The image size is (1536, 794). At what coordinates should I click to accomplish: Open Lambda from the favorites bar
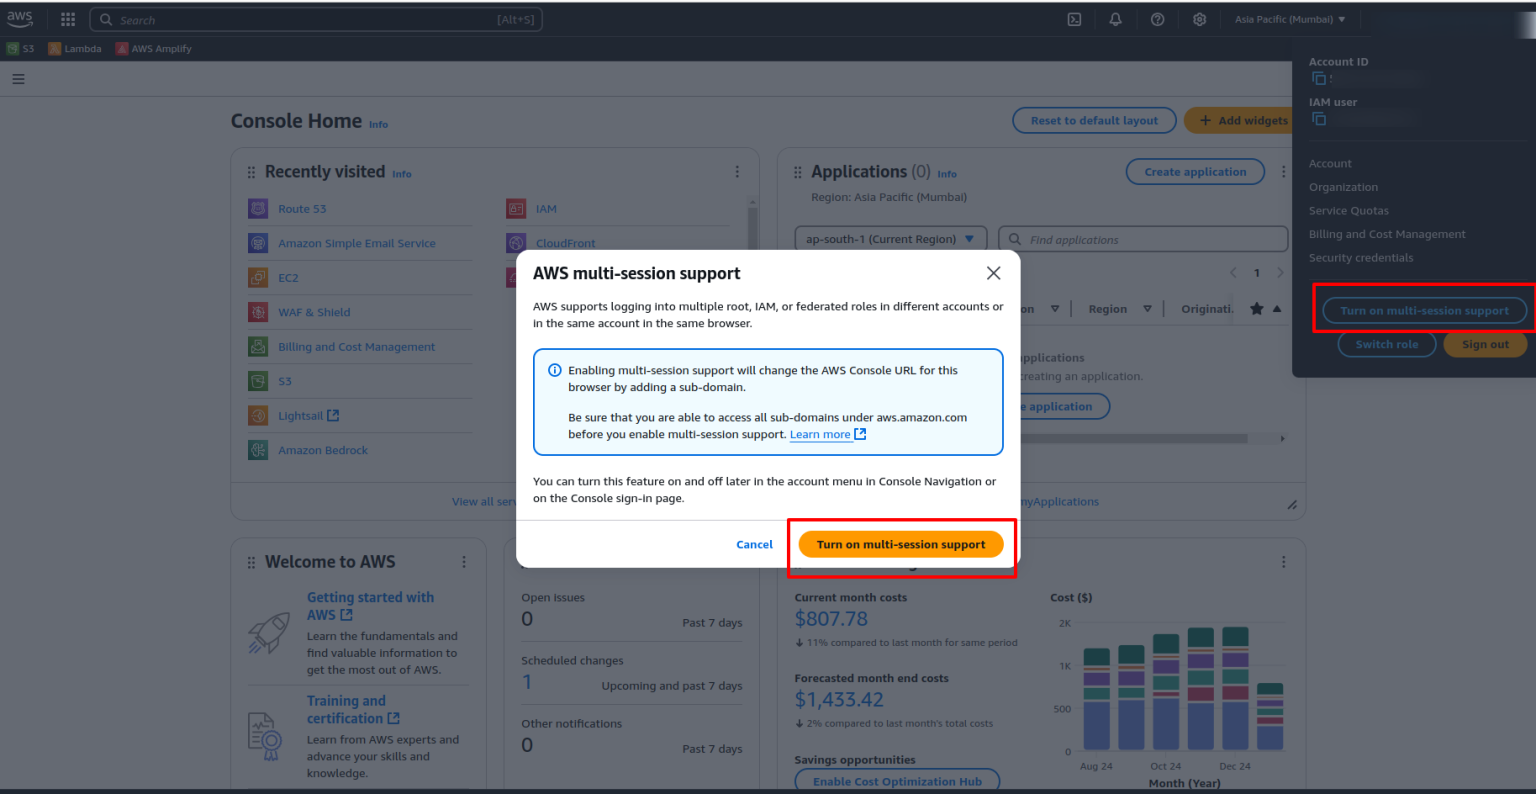click(x=75, y=47)
